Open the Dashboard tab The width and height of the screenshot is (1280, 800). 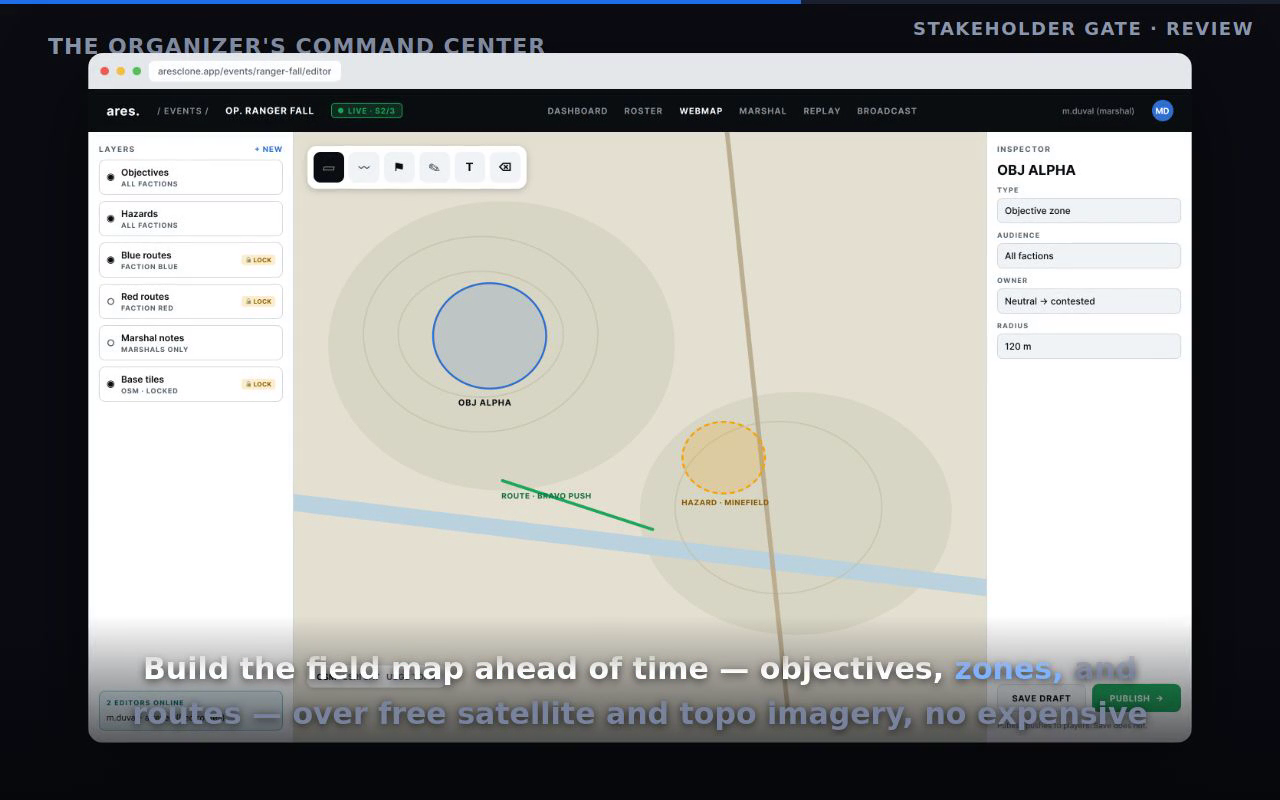pos(577,111)
